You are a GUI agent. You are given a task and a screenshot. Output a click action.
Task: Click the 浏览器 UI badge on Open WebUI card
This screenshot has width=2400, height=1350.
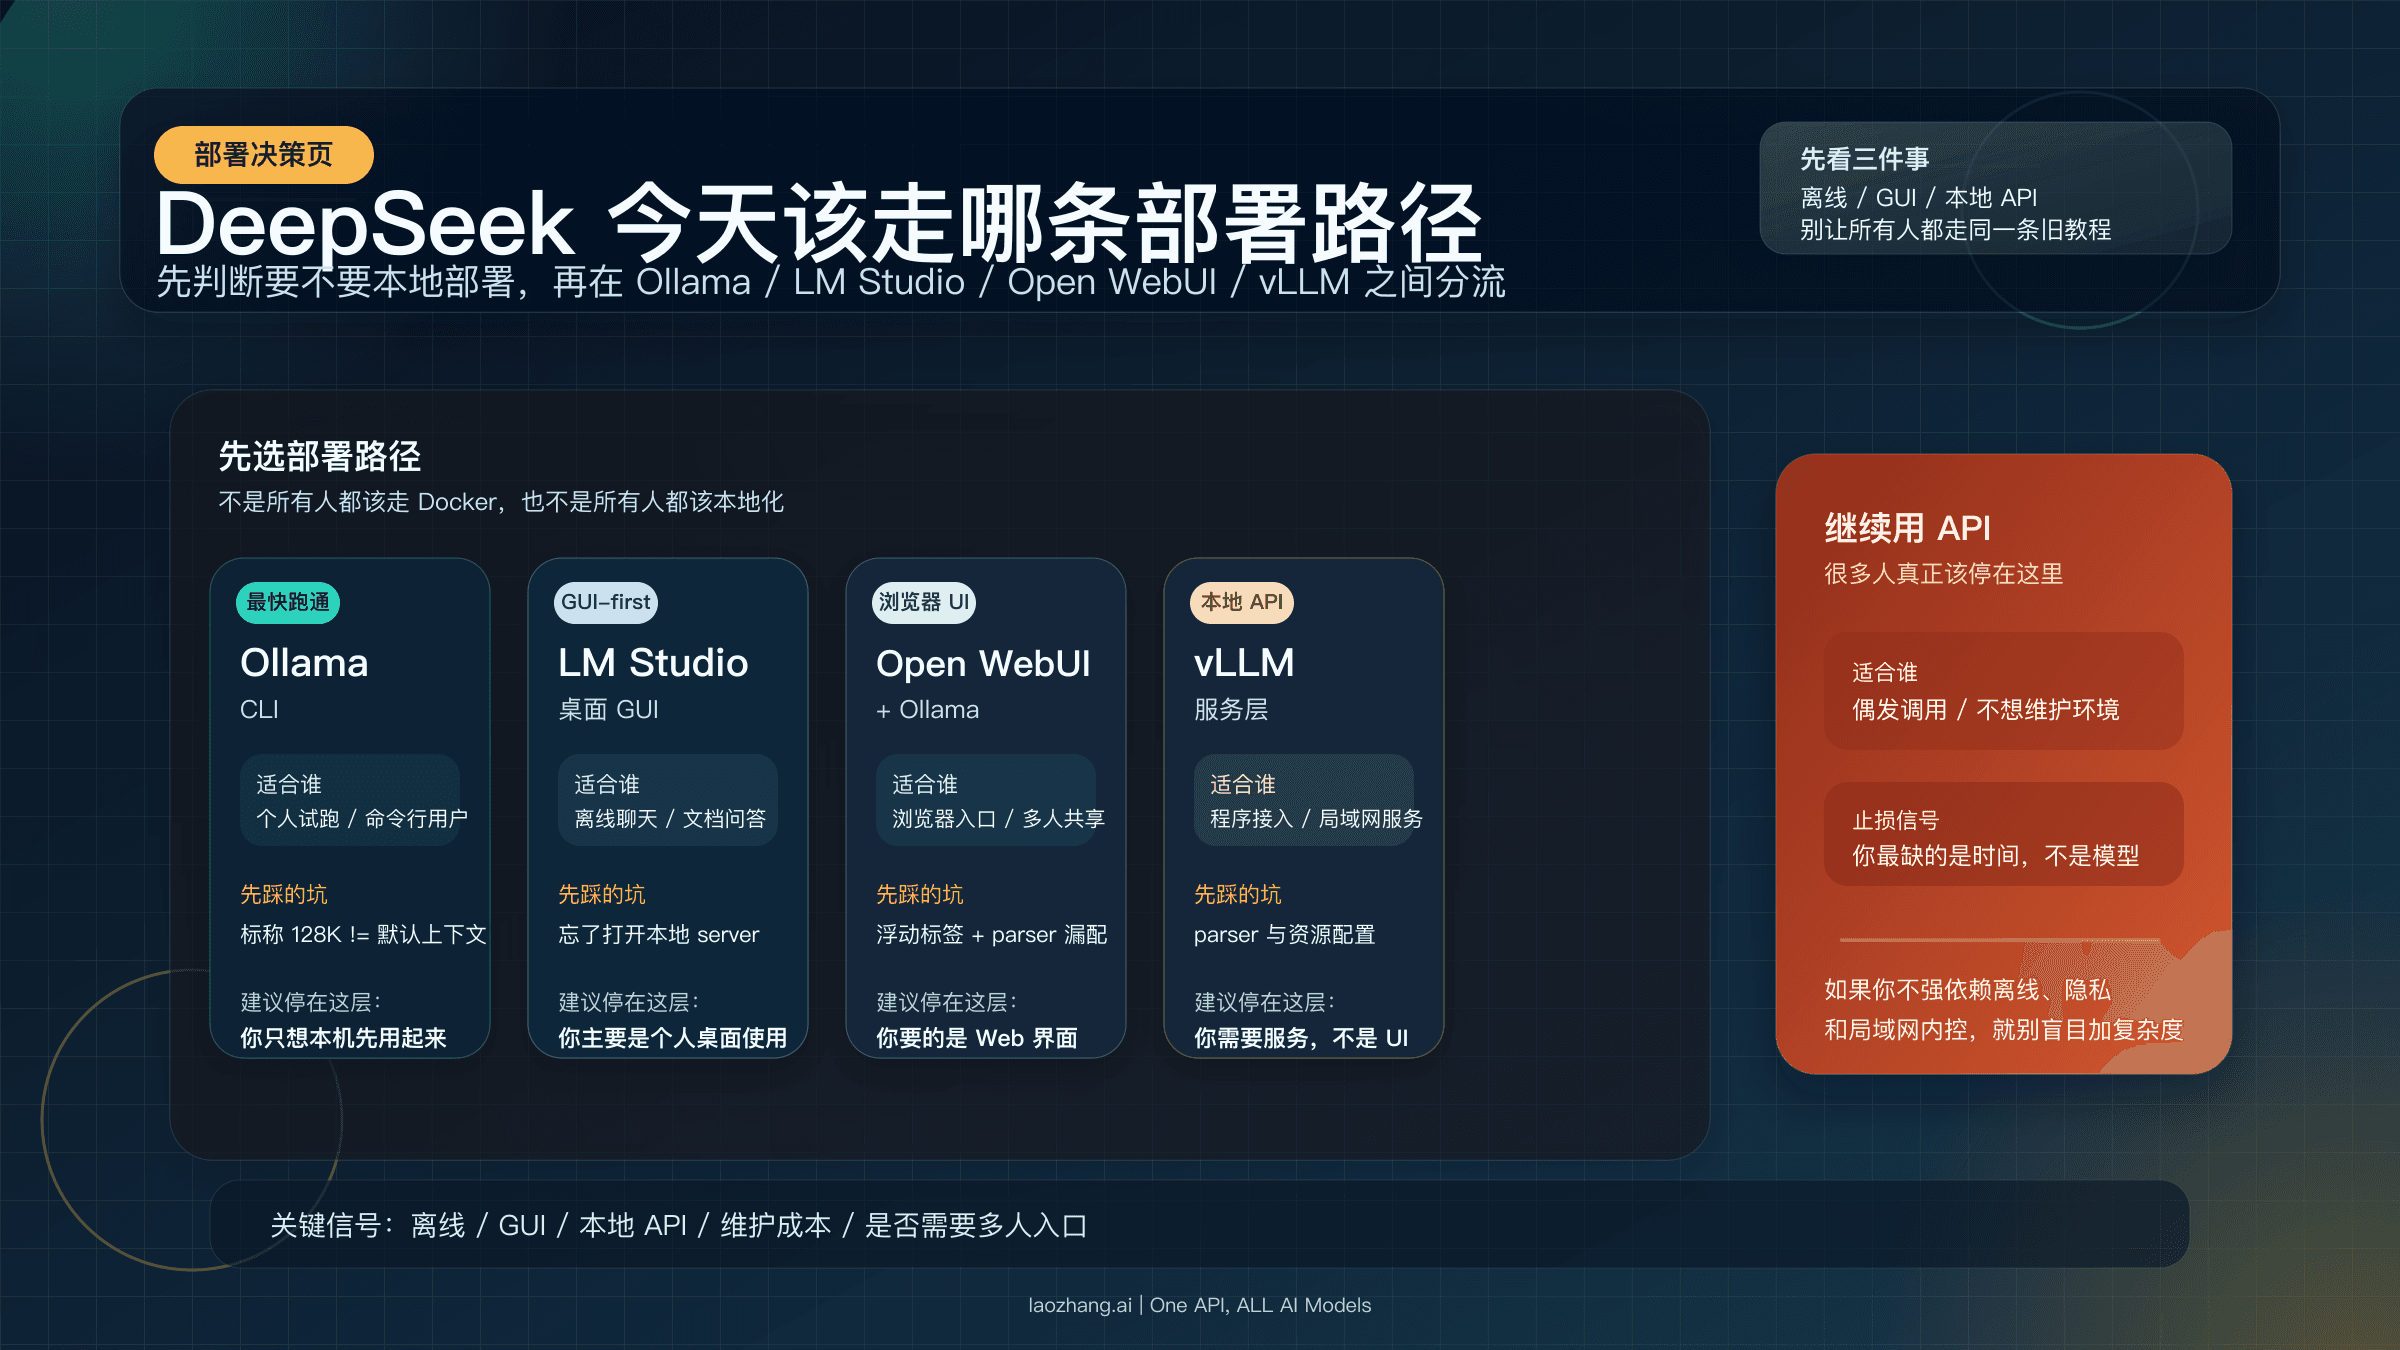point(925,603)
